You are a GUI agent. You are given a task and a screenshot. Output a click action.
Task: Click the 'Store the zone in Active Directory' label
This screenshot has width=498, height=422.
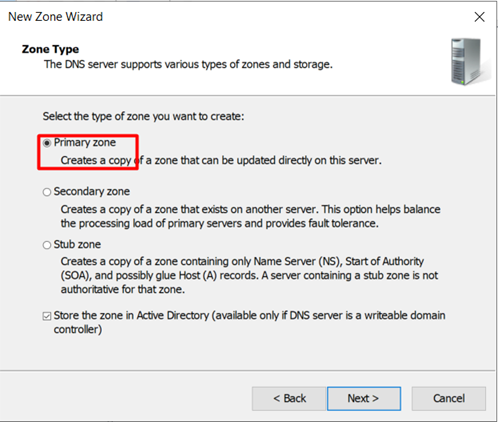click(x=249, y=322)
